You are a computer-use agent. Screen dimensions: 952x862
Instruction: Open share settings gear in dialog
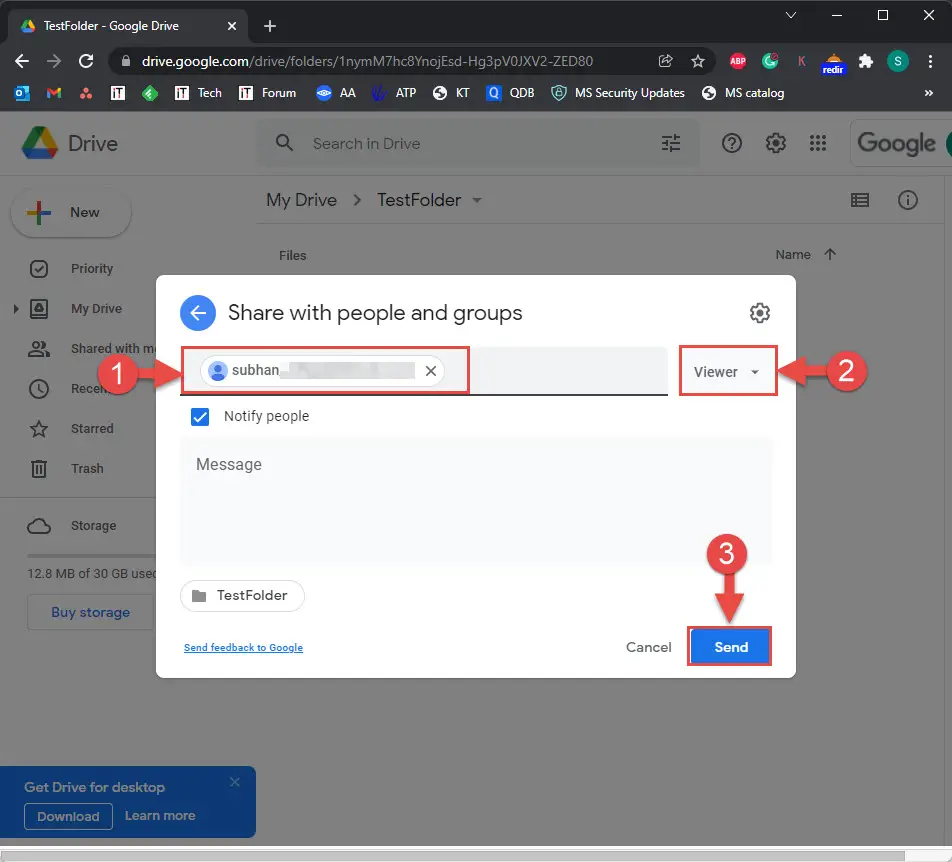(x=760, y=313)
